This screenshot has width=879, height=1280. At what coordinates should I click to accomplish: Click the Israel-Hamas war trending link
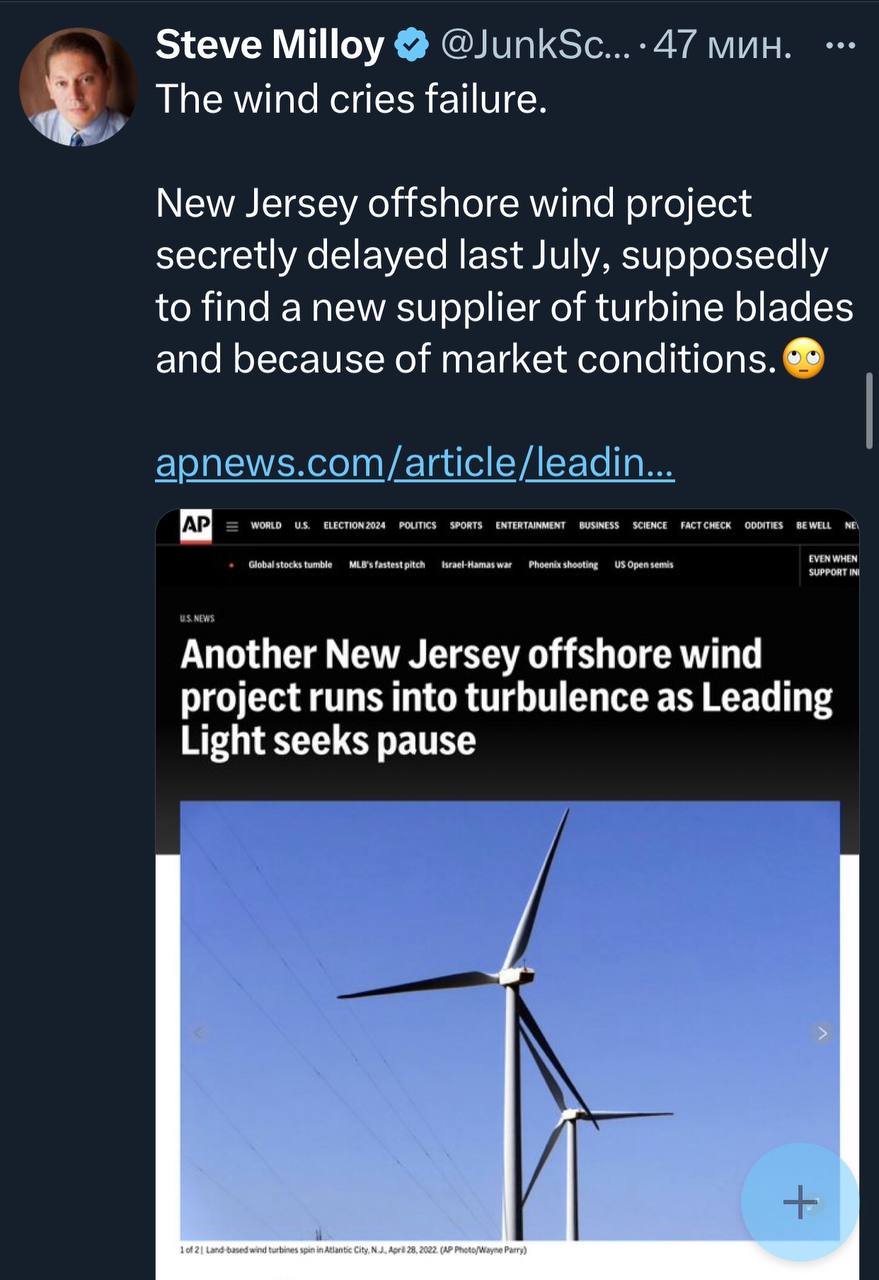[476, 565]
